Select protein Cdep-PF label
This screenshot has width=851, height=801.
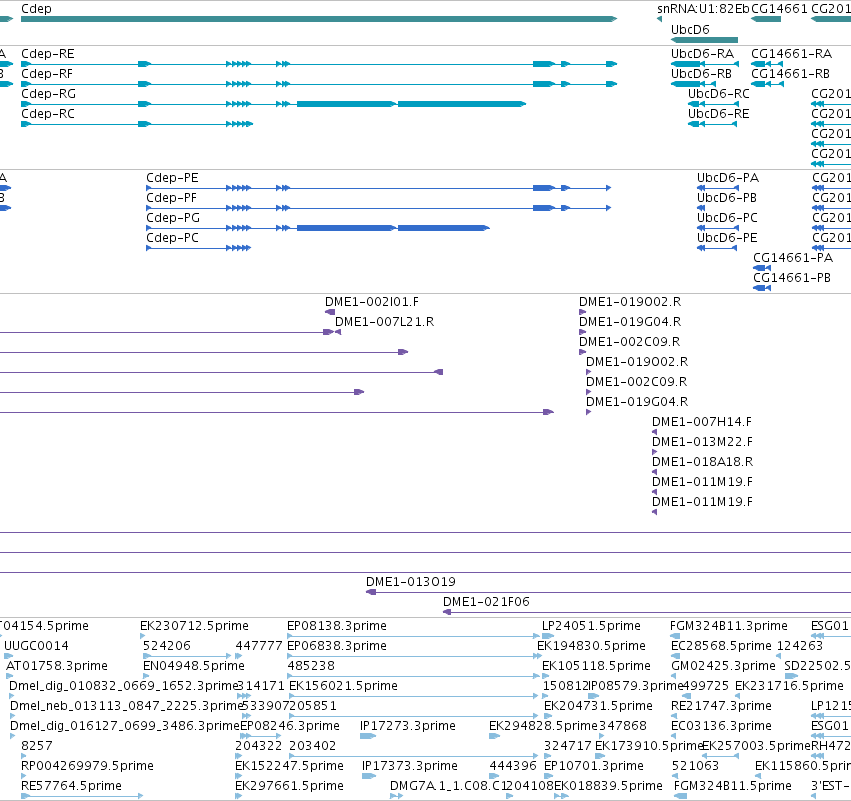[172, 198]
